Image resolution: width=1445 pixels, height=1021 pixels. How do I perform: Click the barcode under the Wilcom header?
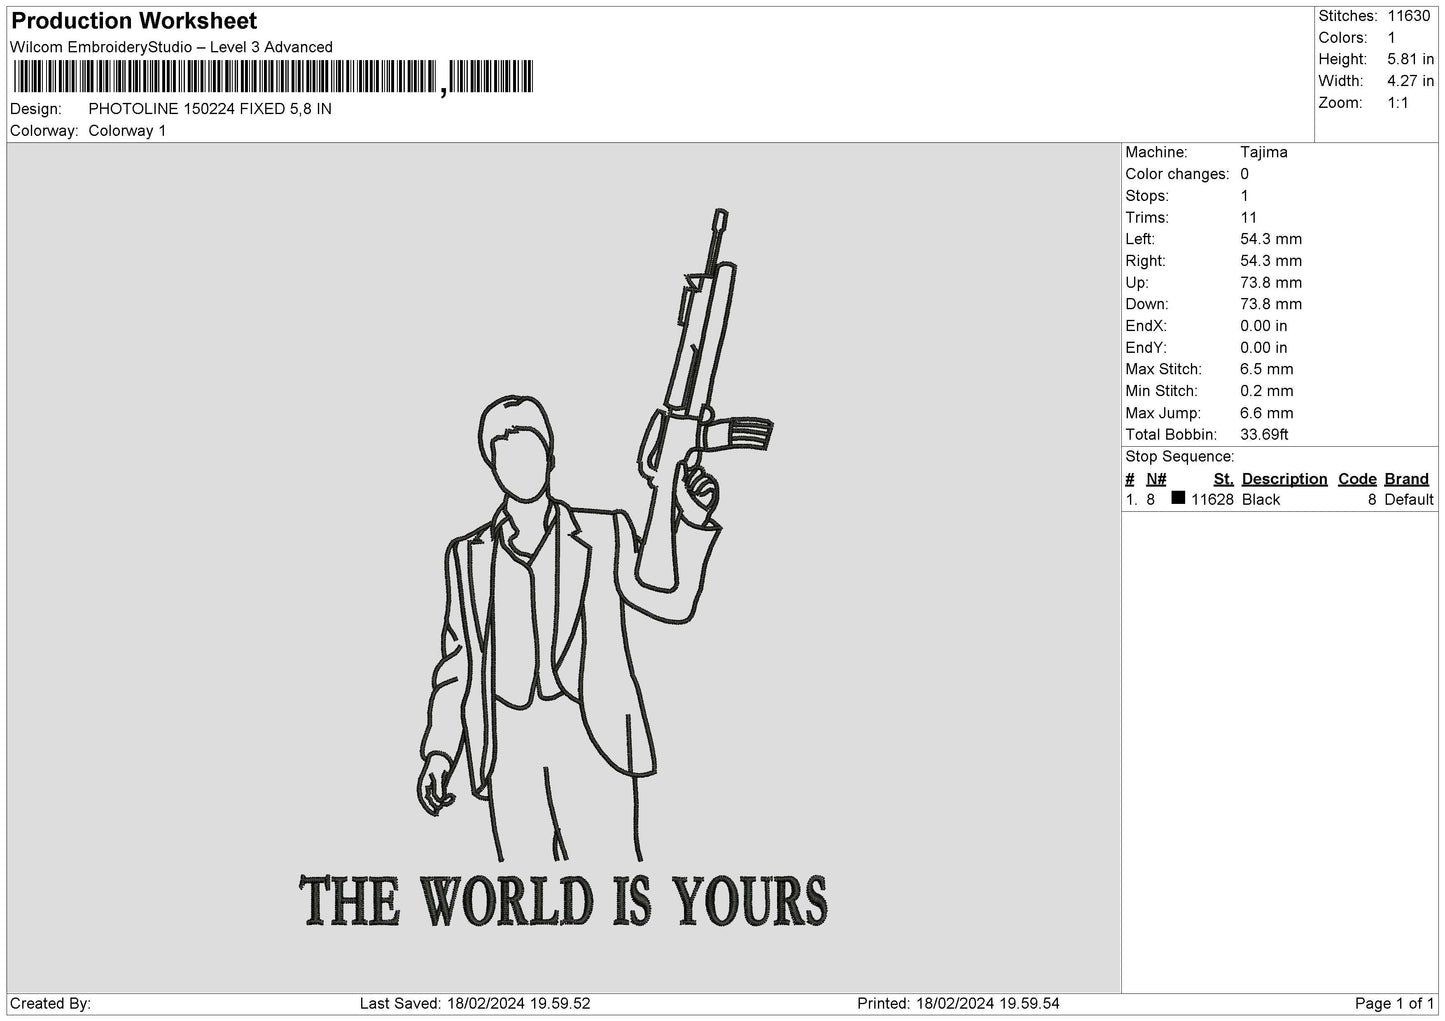272,78
